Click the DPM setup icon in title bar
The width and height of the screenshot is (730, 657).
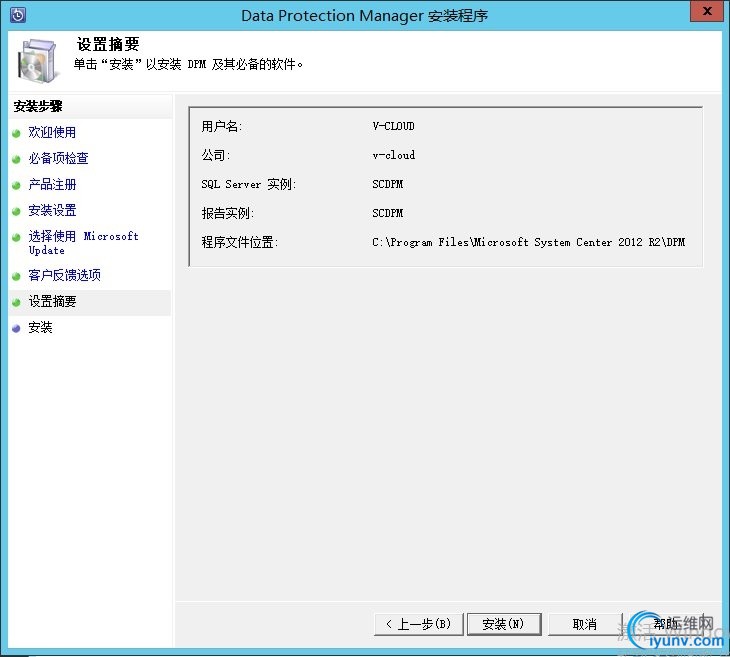[x=18, y=15]
